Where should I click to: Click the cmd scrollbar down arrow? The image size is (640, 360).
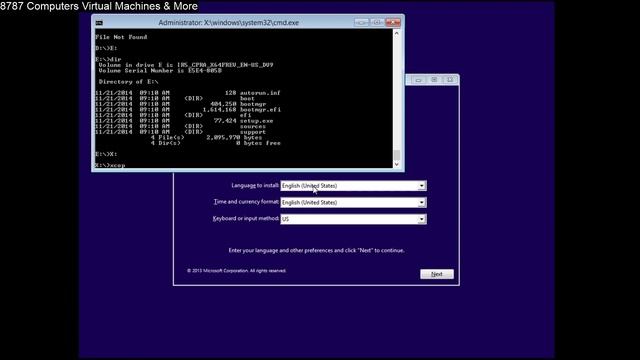coord(396,164)
